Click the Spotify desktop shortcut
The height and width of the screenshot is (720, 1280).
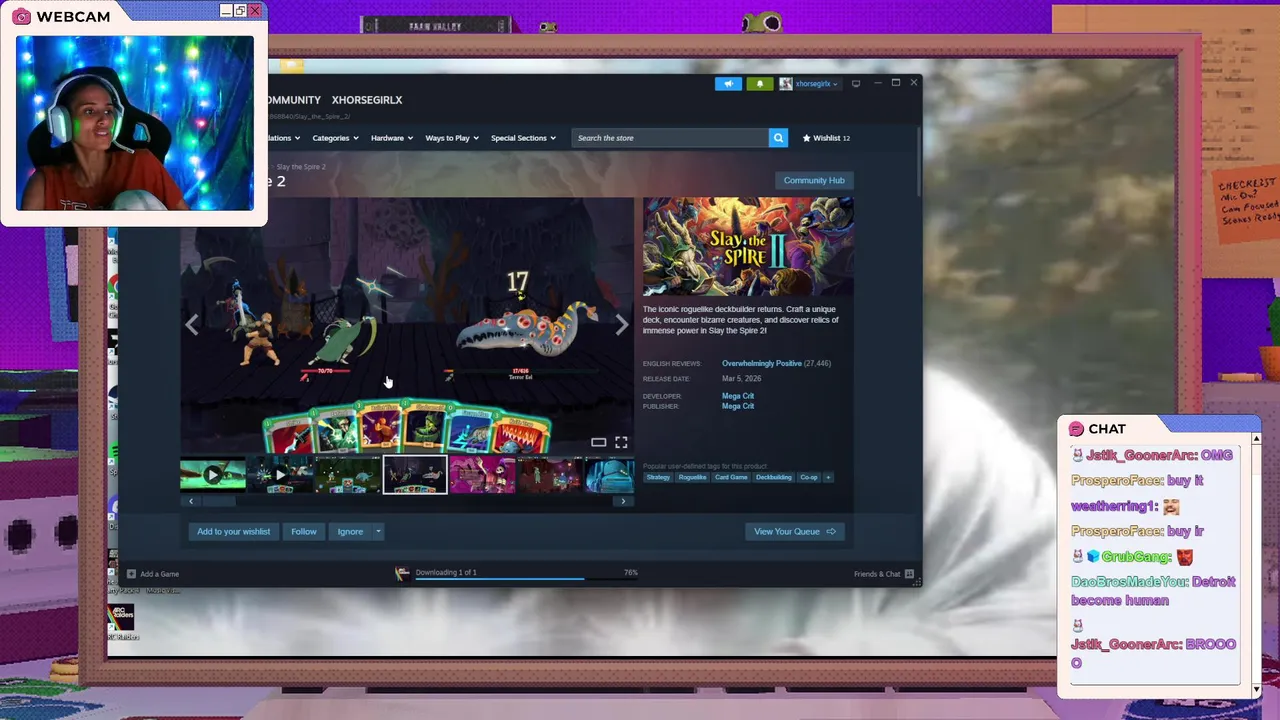coord(113,458)
